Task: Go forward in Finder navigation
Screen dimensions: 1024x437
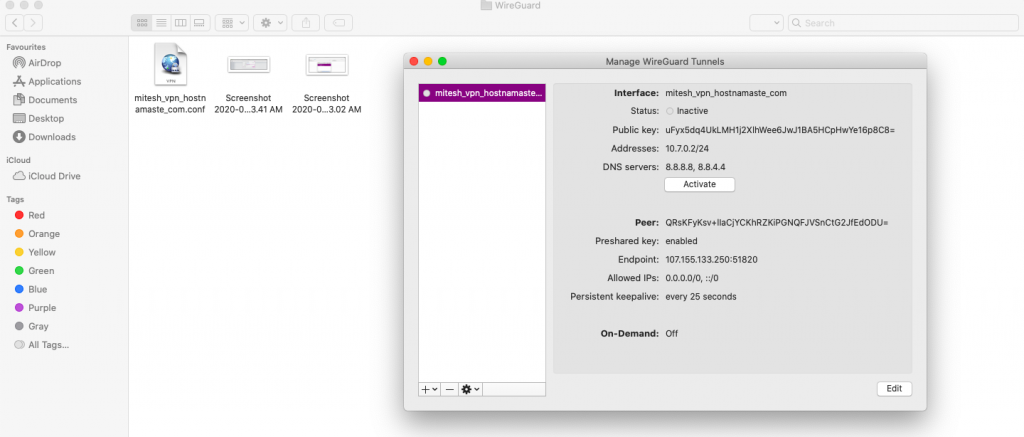Action: pyautogui.click(x=33, y=23)
